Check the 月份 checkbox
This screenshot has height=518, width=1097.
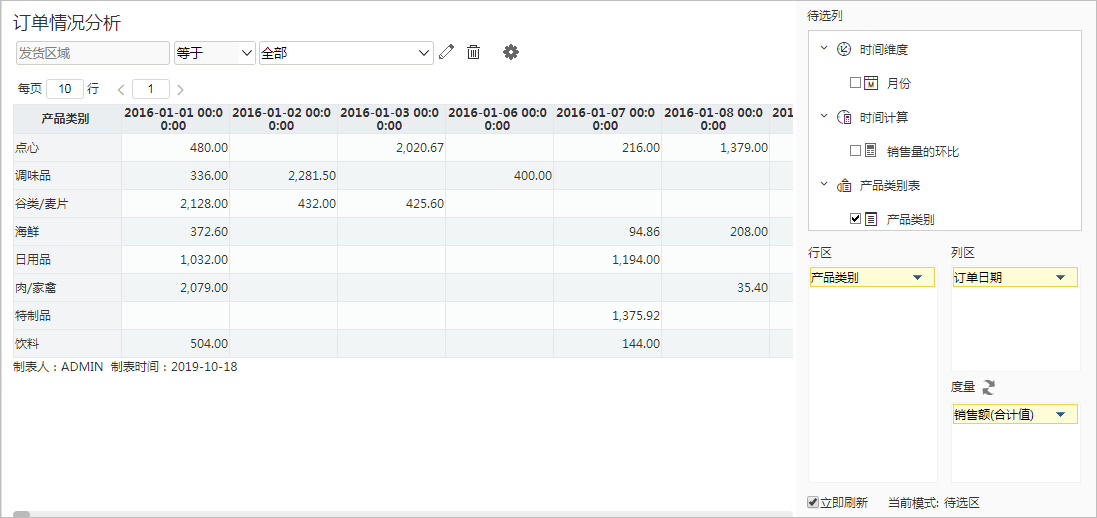pyautogui.click(x=855, y=83)
